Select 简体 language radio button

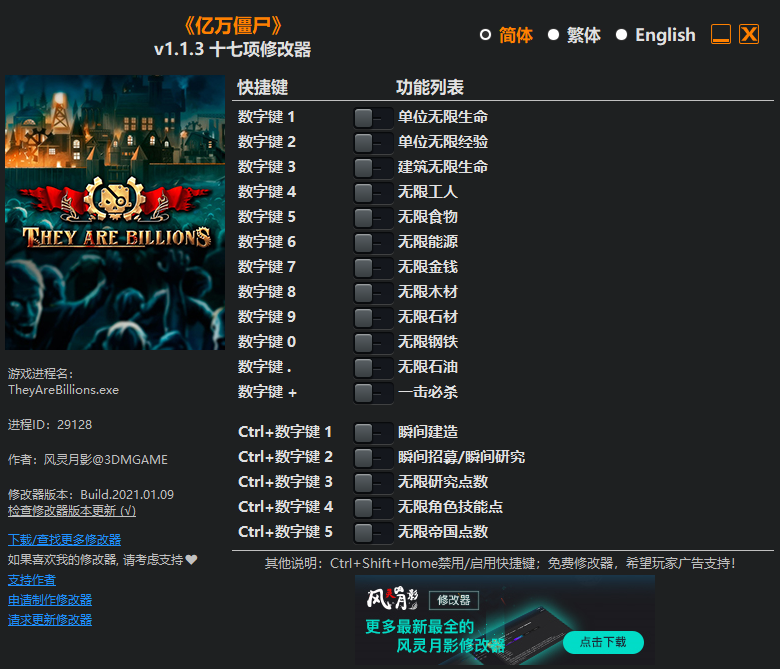[x=485, y=35]
